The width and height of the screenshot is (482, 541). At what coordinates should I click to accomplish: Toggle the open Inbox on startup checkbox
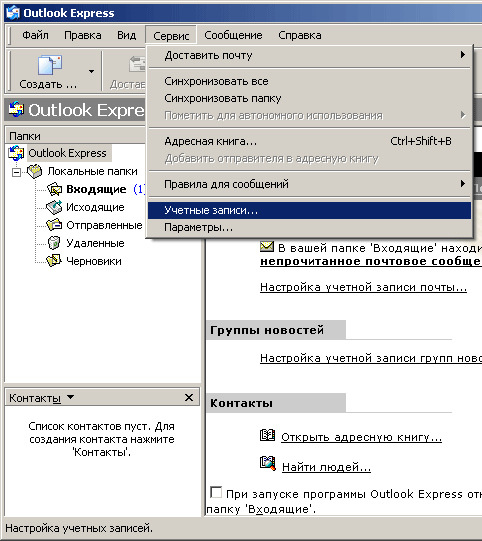(x=216, y=492)
